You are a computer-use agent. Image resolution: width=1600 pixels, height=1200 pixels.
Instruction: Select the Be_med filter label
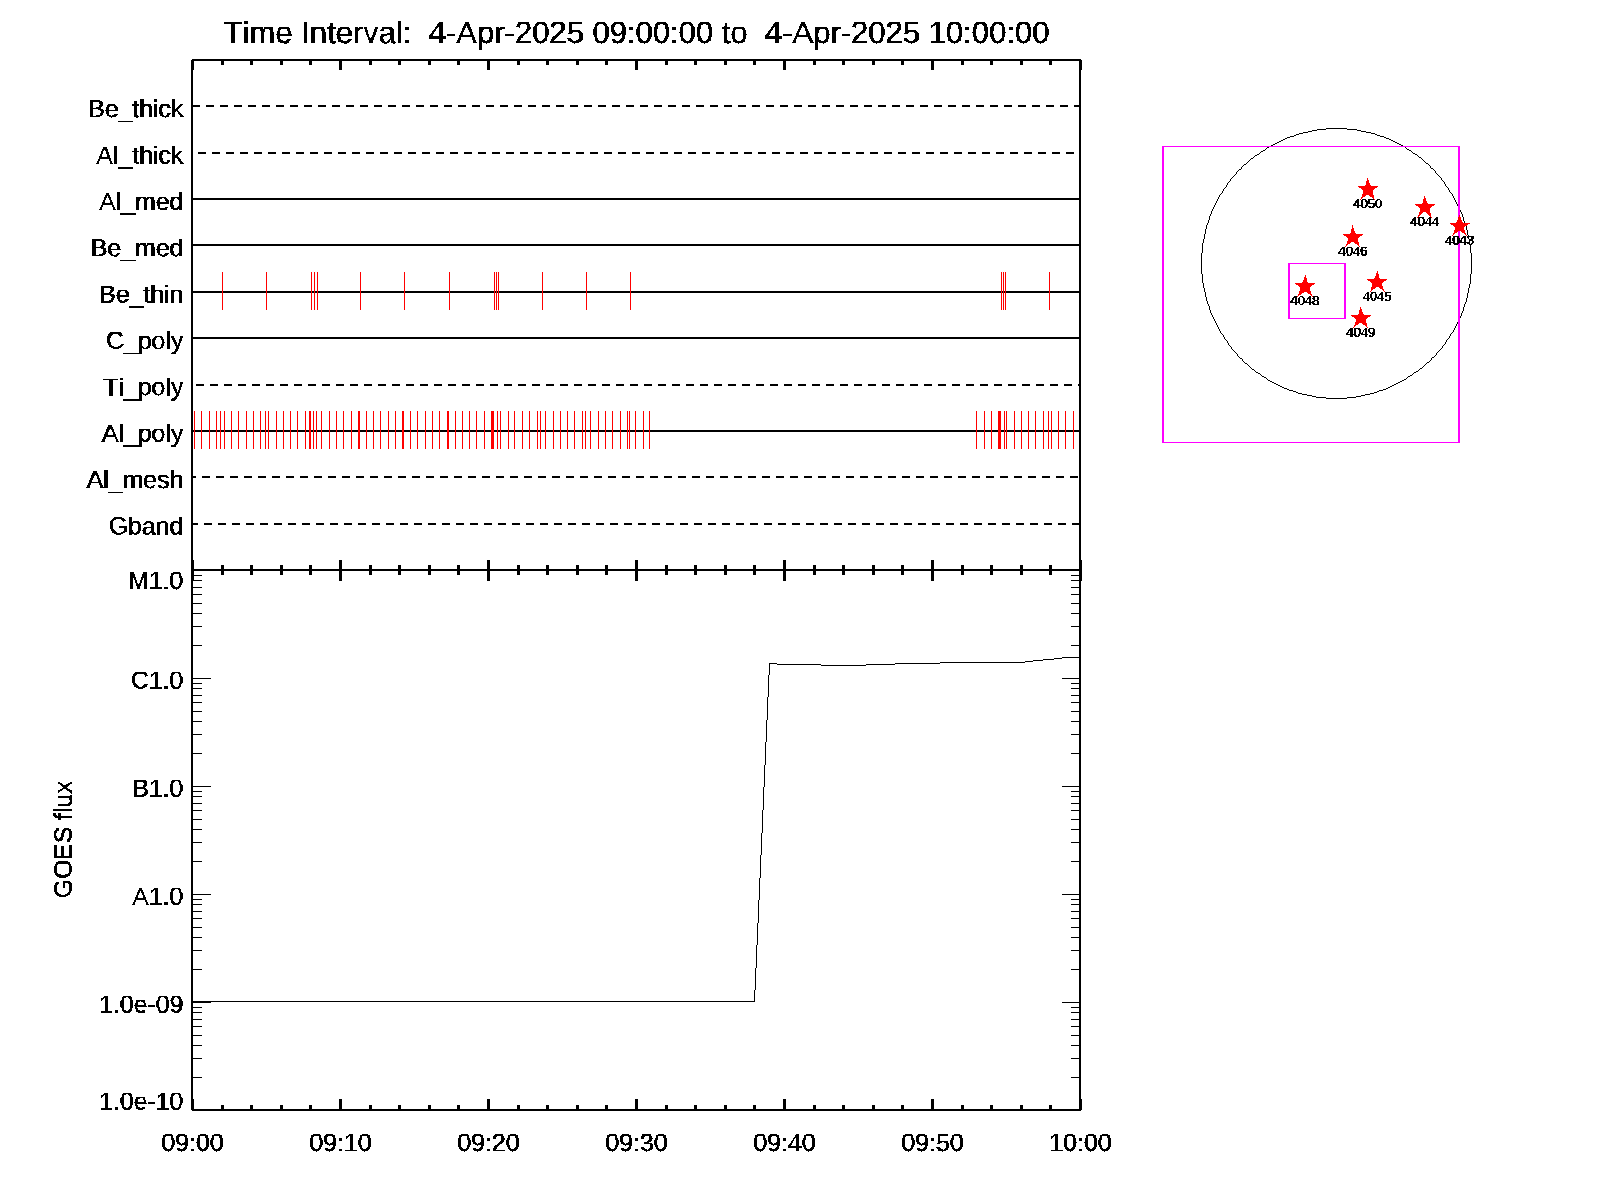137,248
